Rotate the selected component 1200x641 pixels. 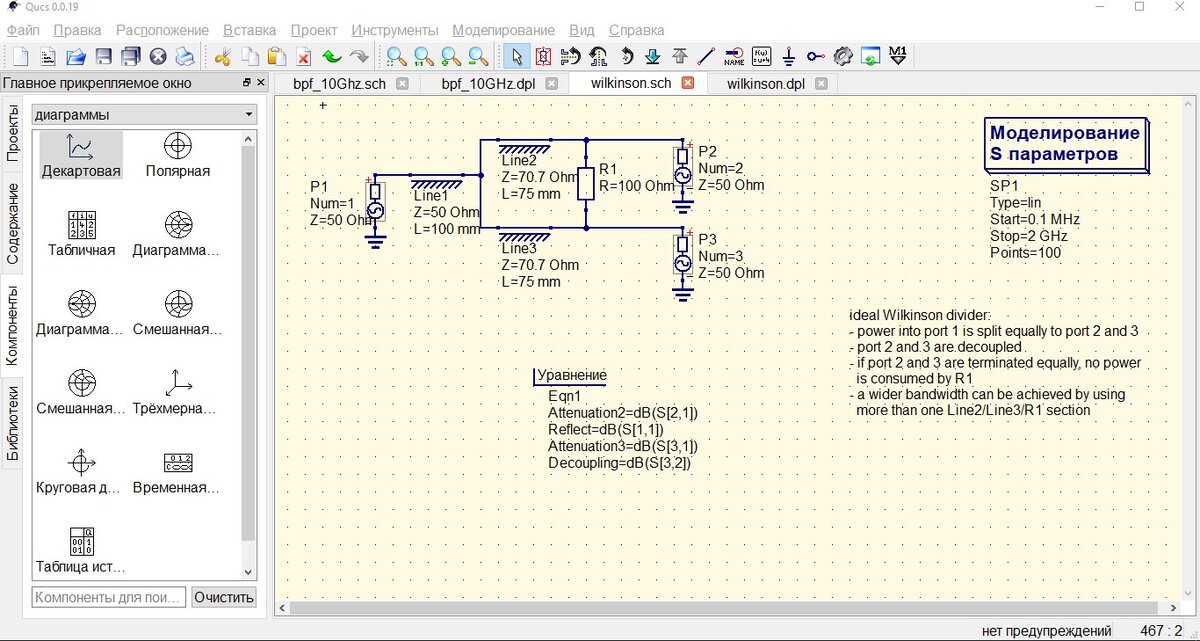point(626,56)
